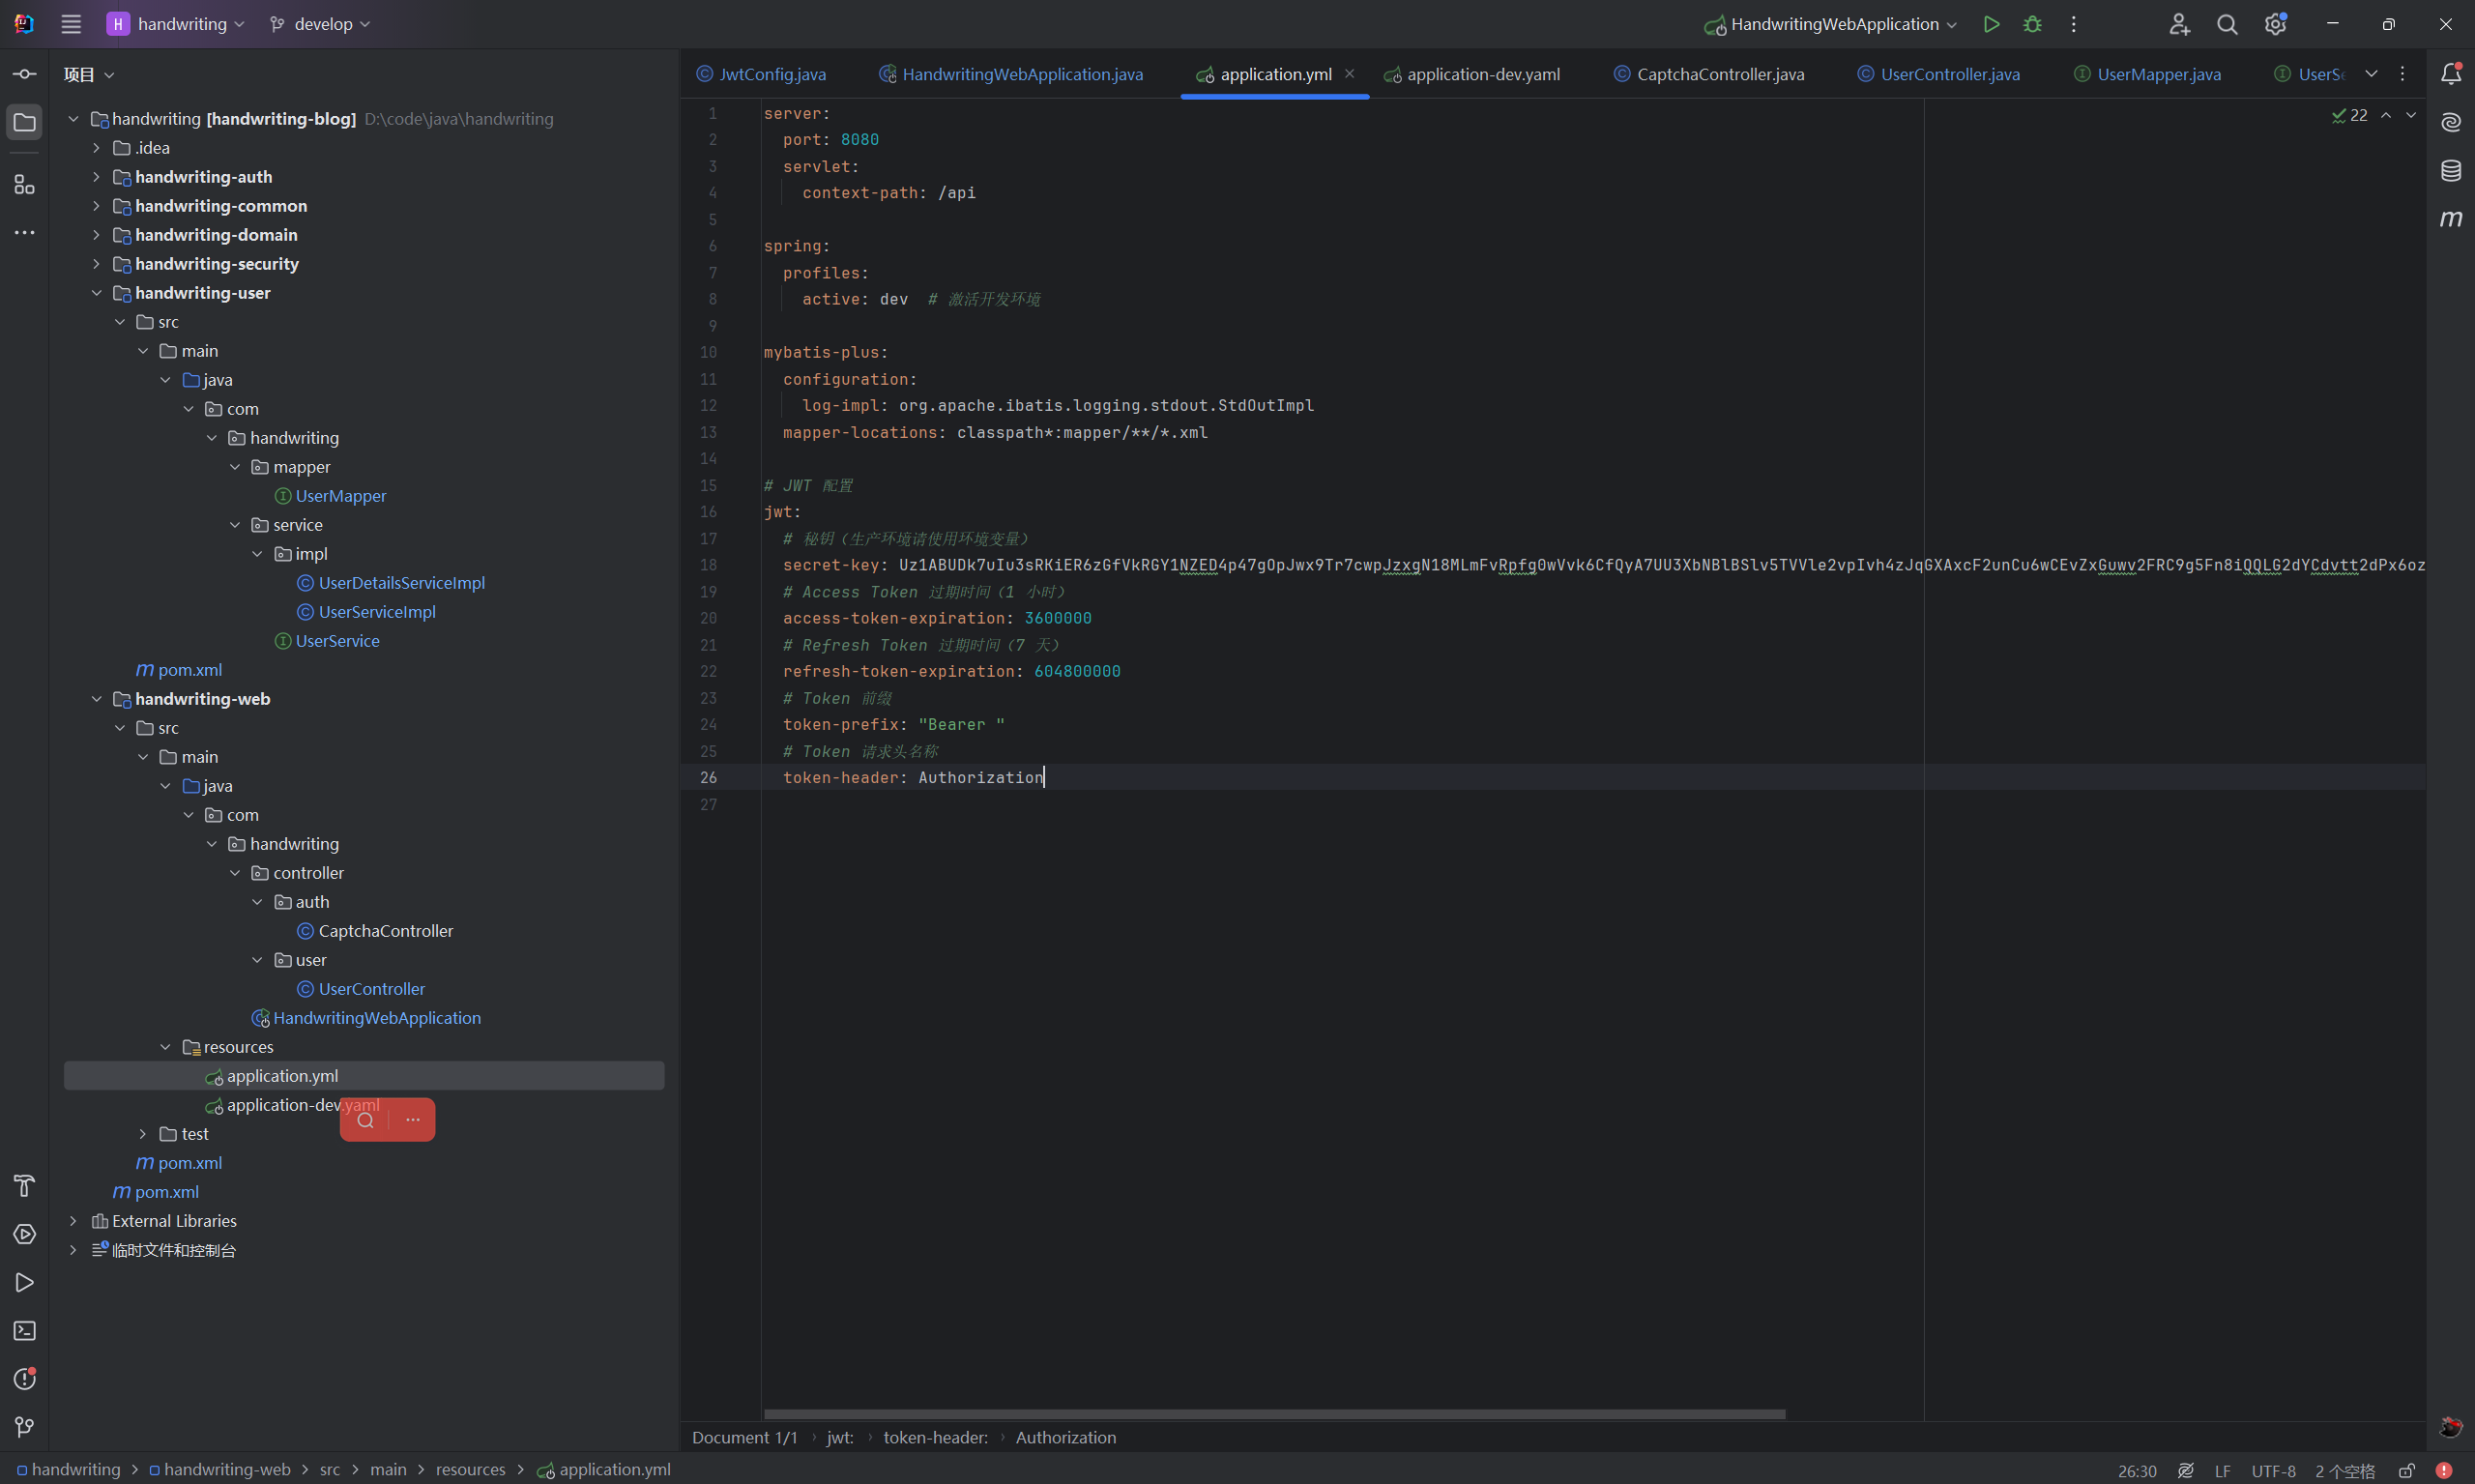Image resolution: width=2475 pixels, height=1484 pixels.
Task: Switch to the application-dev.yaml tab
Action: [x=1482, y=74]
